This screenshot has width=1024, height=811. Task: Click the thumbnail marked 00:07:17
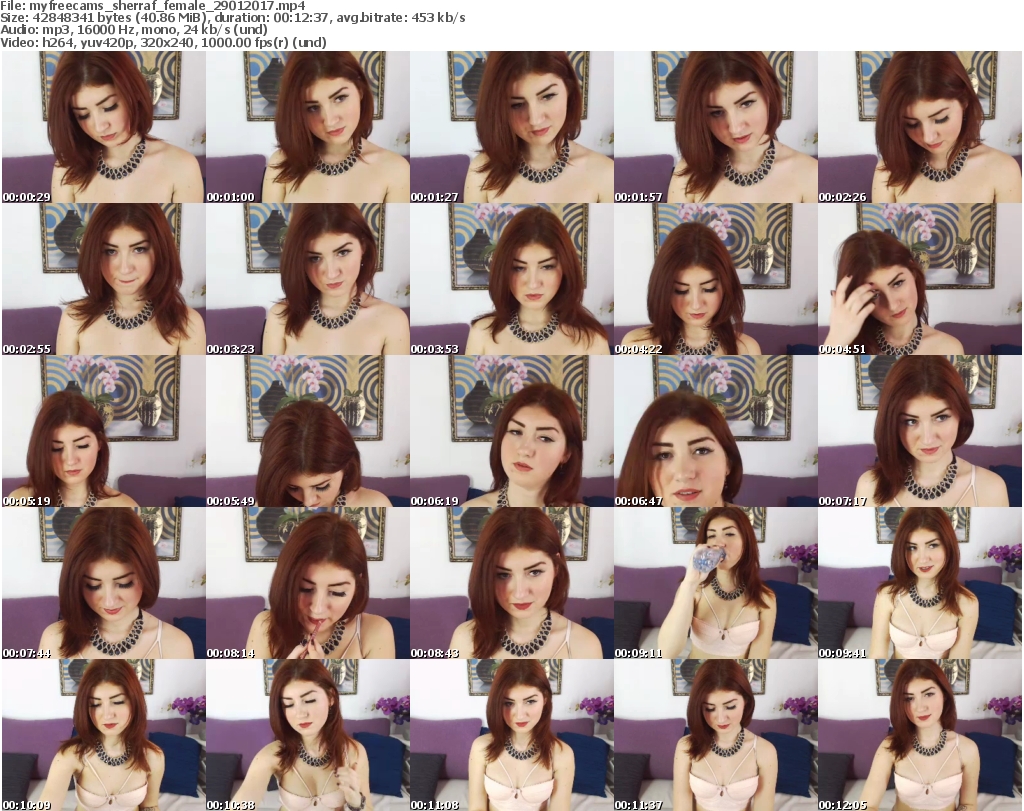[920, 432]
